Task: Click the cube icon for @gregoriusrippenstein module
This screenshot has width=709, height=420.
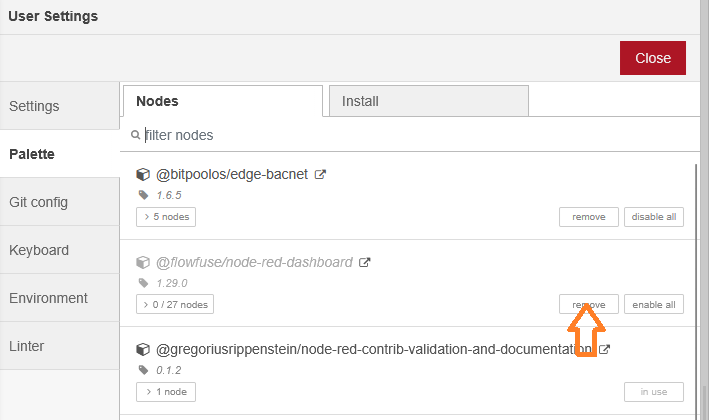Action: [x=143, y=350]
